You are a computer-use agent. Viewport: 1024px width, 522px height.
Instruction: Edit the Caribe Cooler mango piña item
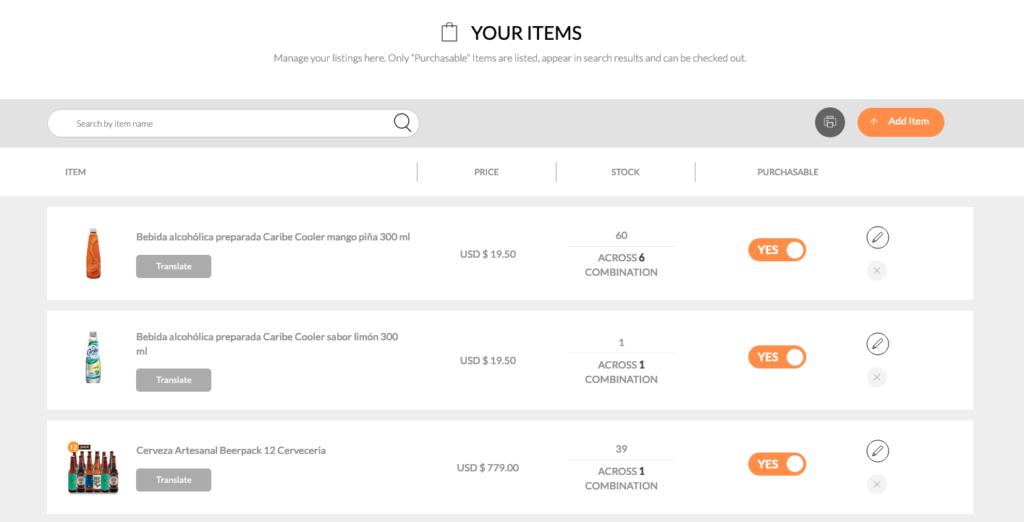(x=877, y=237)
